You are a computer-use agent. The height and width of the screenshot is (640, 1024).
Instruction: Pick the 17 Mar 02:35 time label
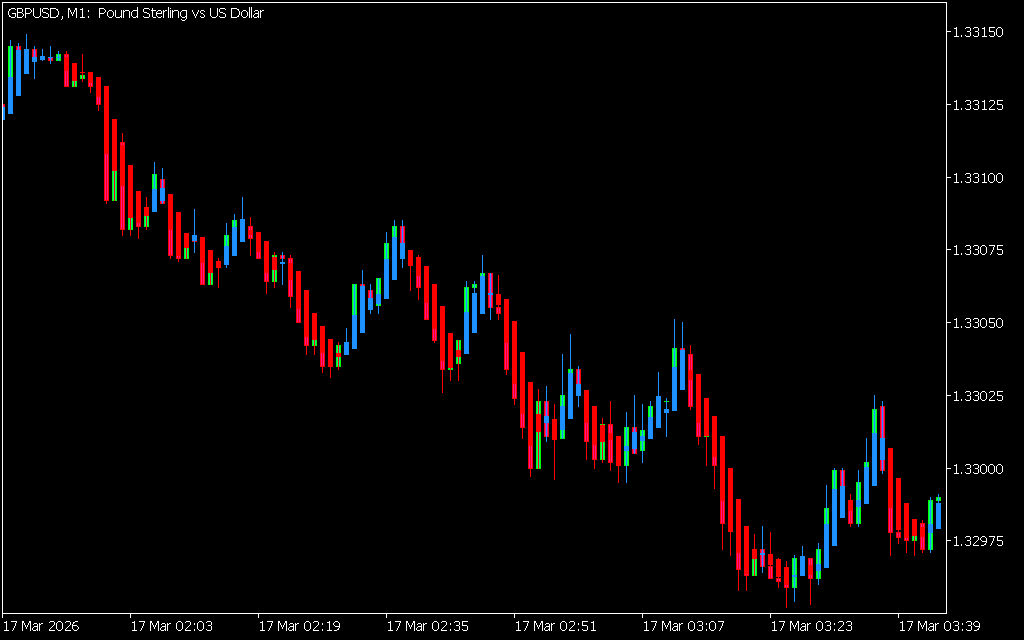(x=427, y=626)
